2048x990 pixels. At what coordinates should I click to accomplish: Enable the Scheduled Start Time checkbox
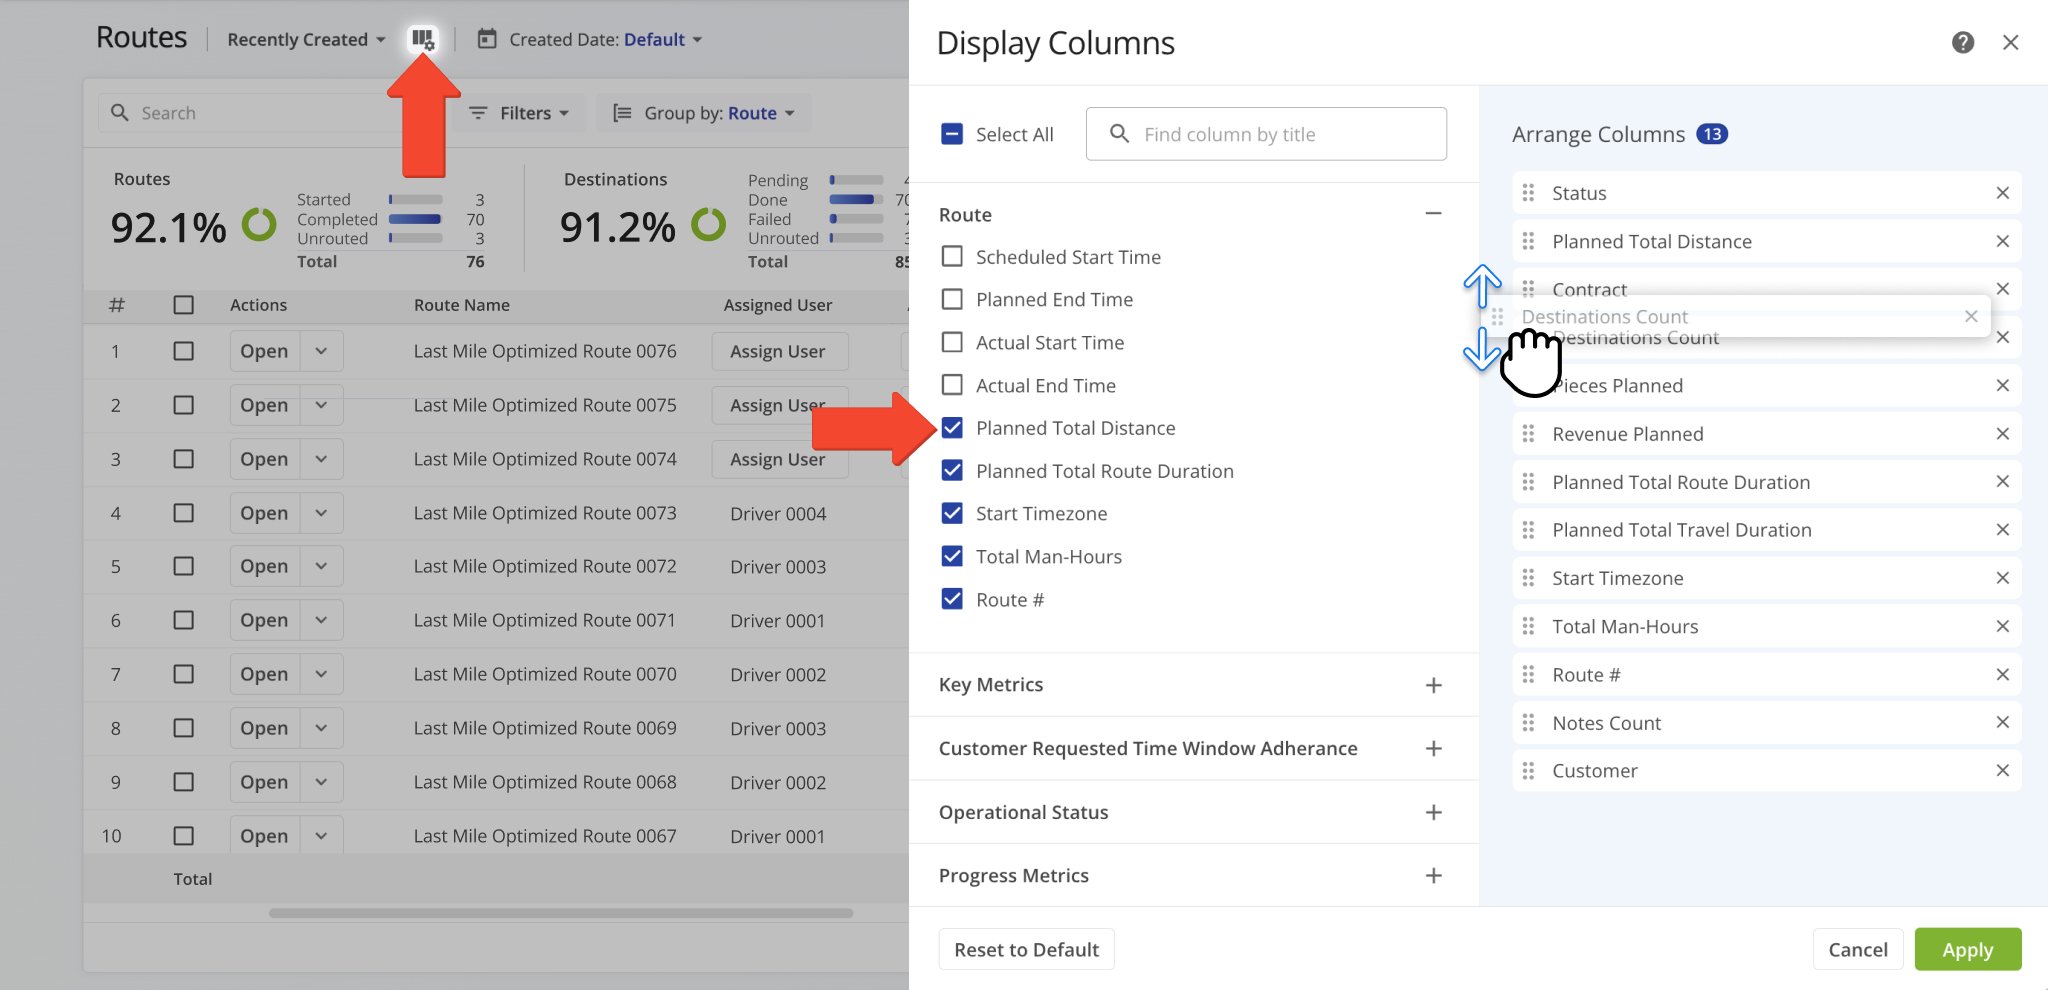tap(951, 256)
